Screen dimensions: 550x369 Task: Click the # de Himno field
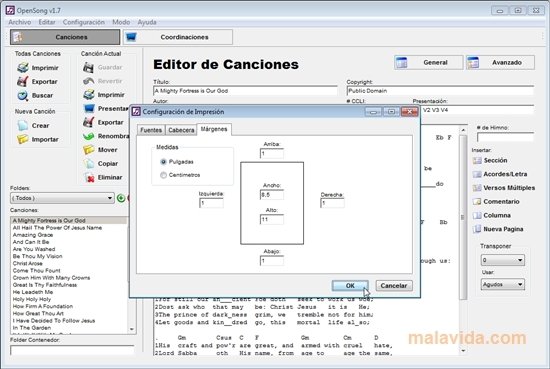[505, 137]
